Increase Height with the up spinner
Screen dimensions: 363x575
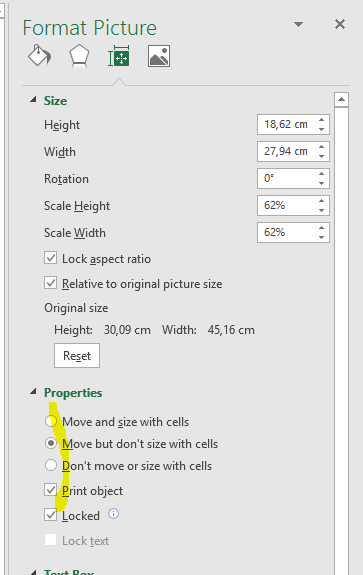point(322,120)
